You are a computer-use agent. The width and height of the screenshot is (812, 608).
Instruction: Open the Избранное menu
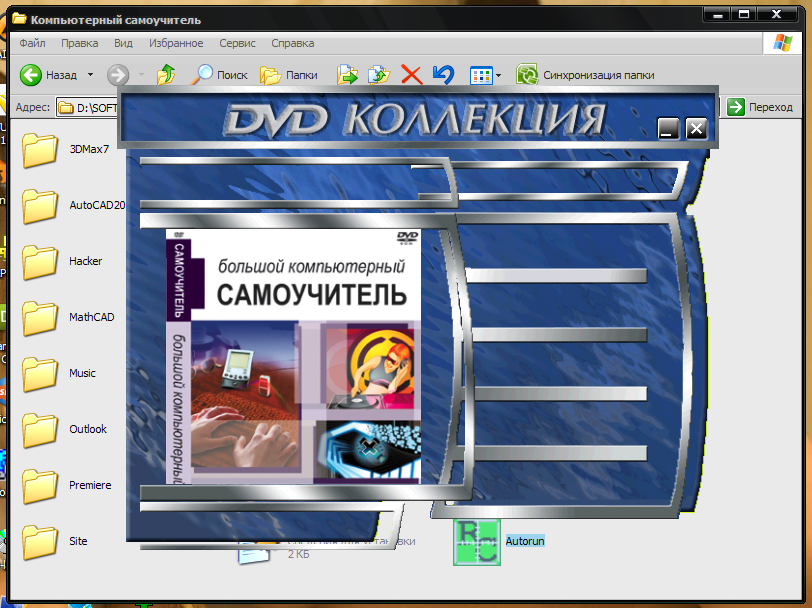pyautogui.click(x=176, y=44)
